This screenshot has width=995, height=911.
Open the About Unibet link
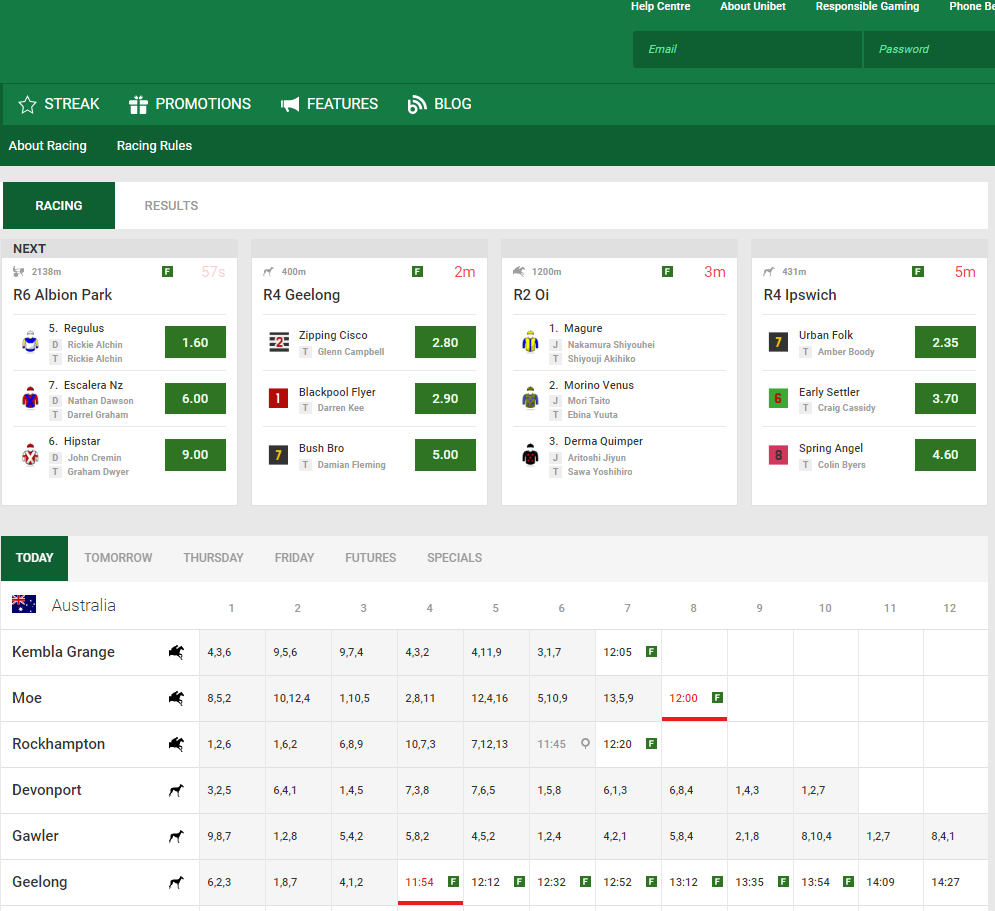coord(753,6)
